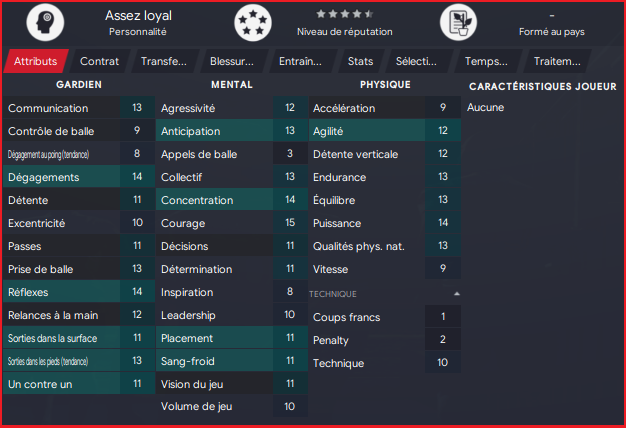Viewport: 626px width, 428px height.
Task: Select the Entraînement tab
Action: coord(300,61)
